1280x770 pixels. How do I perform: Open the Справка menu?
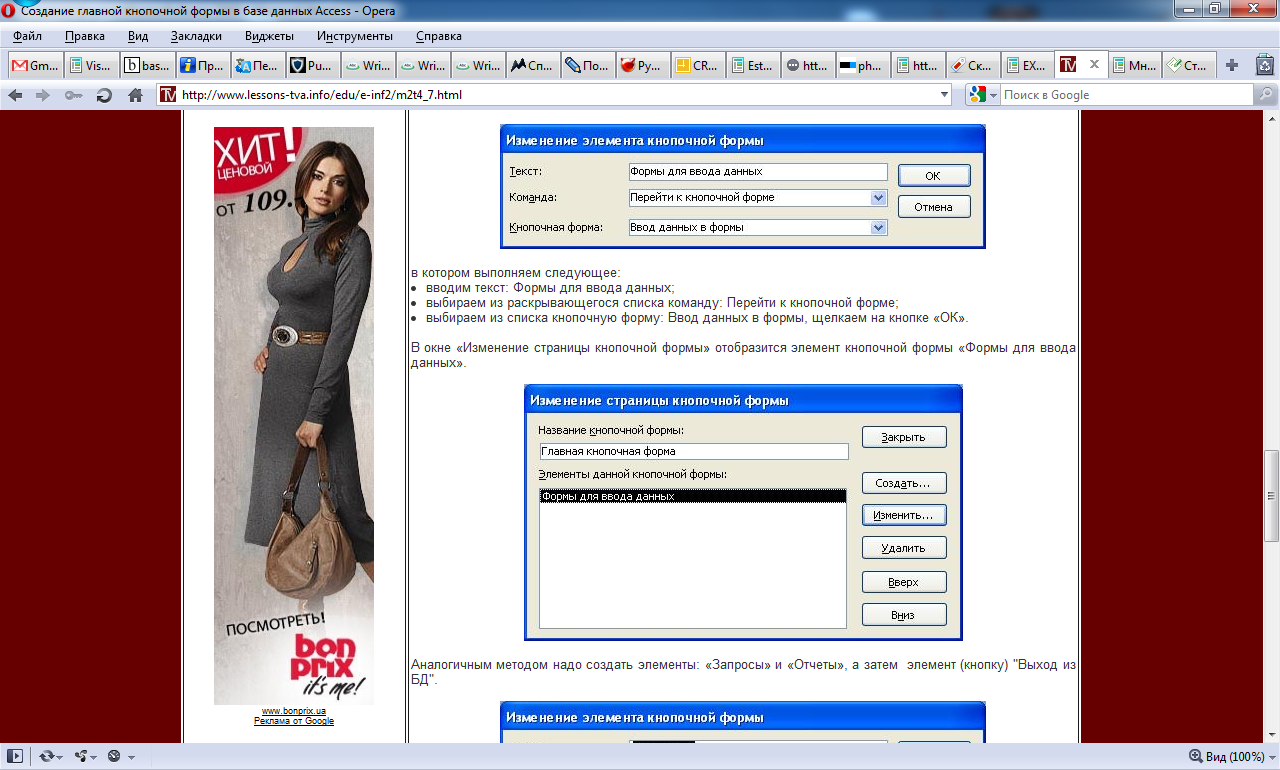click(438, 36)
